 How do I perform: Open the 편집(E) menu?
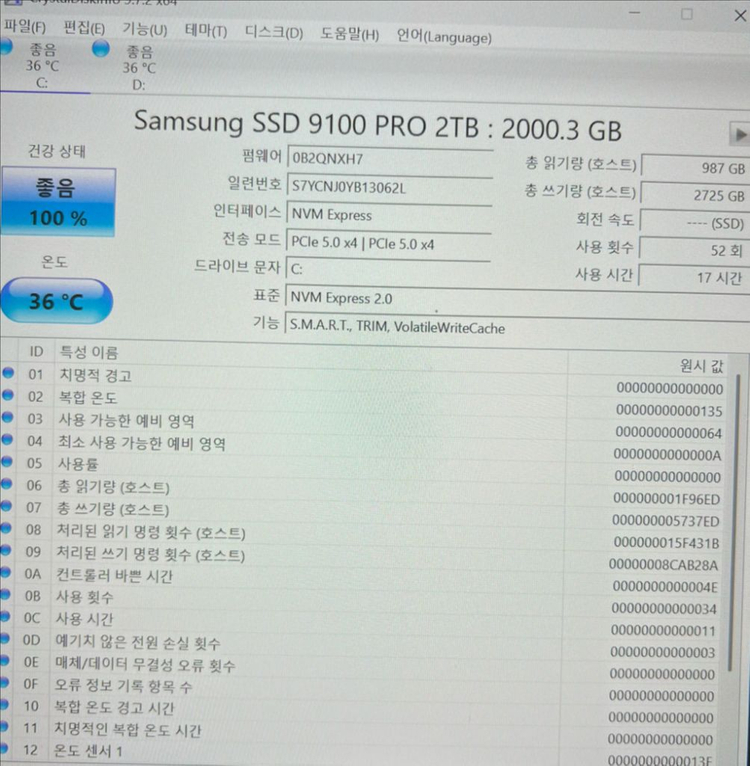point(84,28)
